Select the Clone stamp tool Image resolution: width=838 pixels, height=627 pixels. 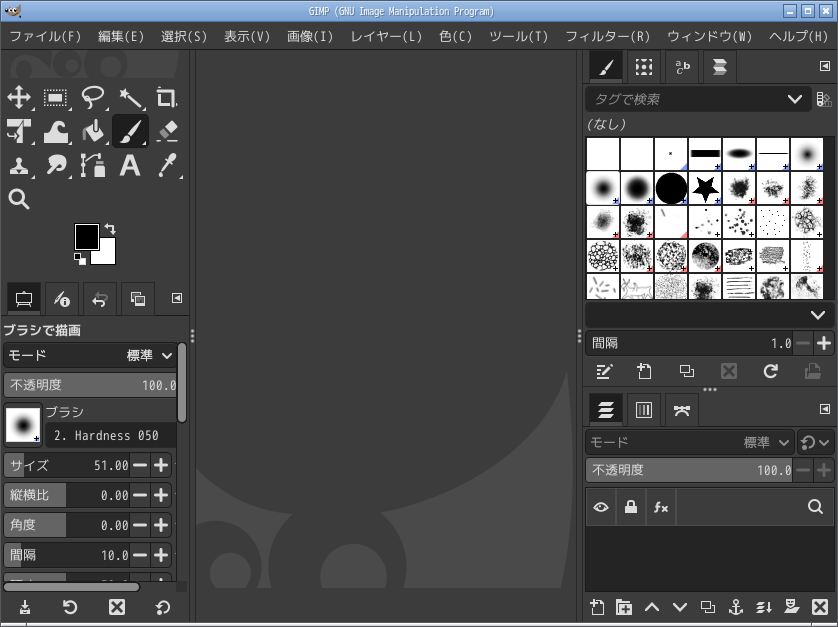[x=19, y=165]
